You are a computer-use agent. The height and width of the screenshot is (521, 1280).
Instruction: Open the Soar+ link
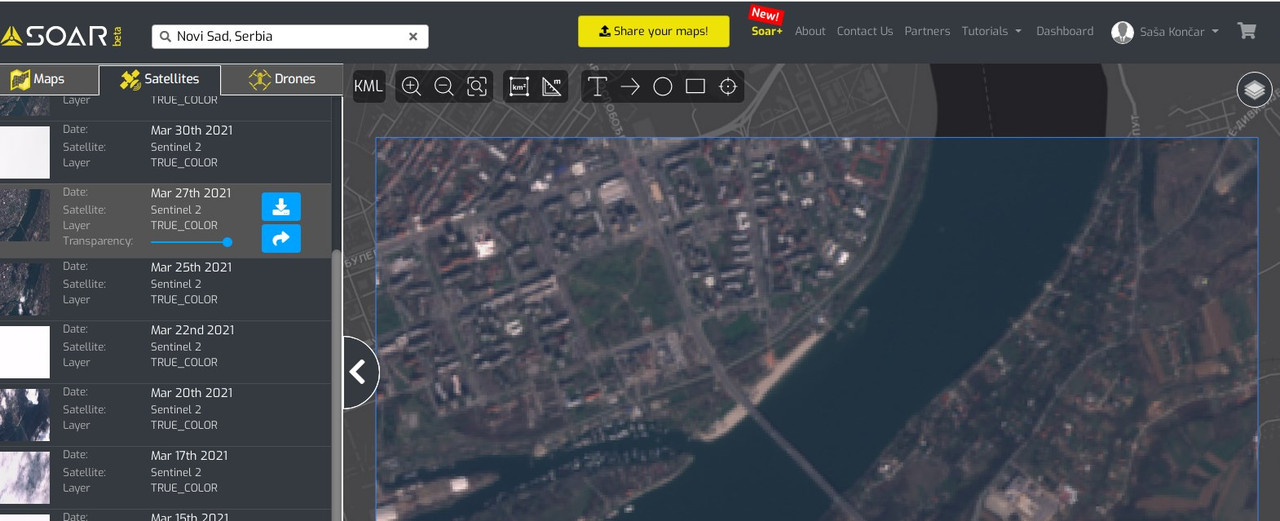(767, 31)
